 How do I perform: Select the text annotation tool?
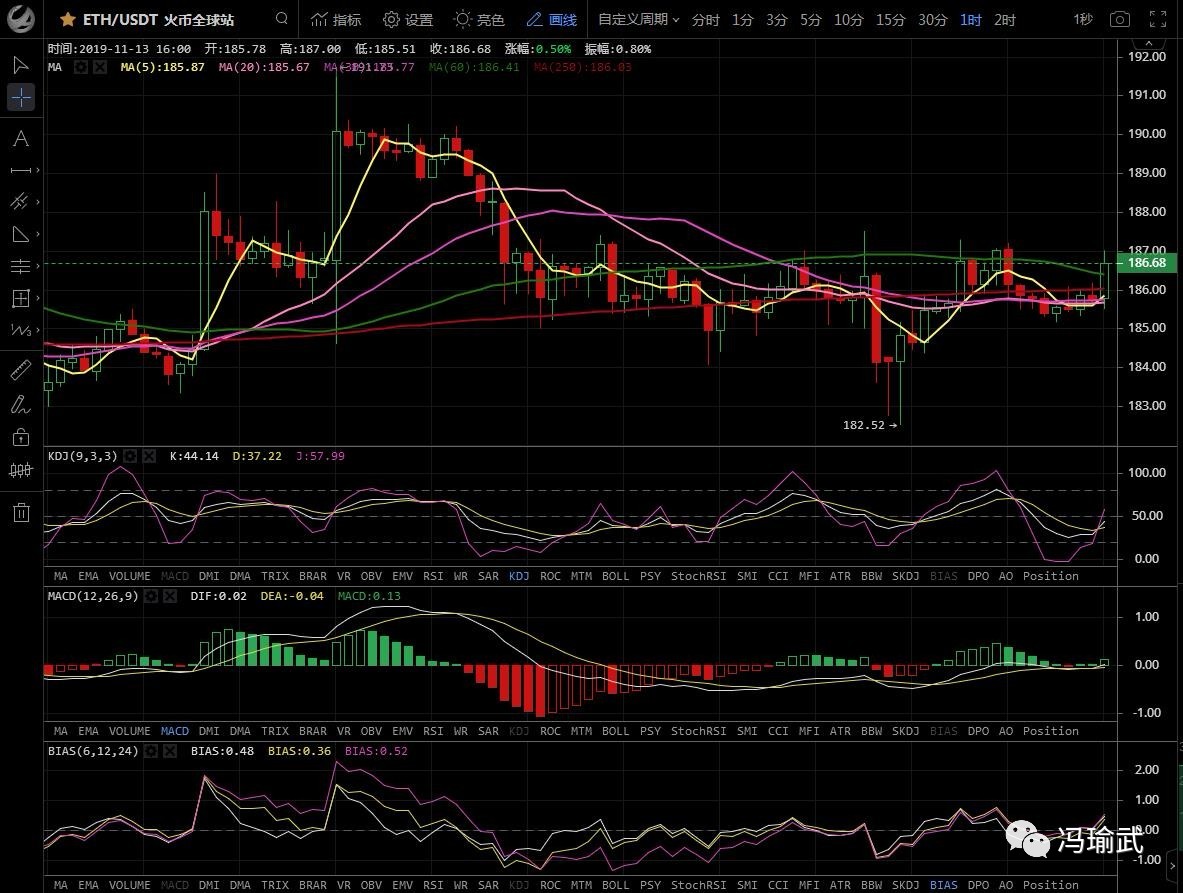[20, 138]
